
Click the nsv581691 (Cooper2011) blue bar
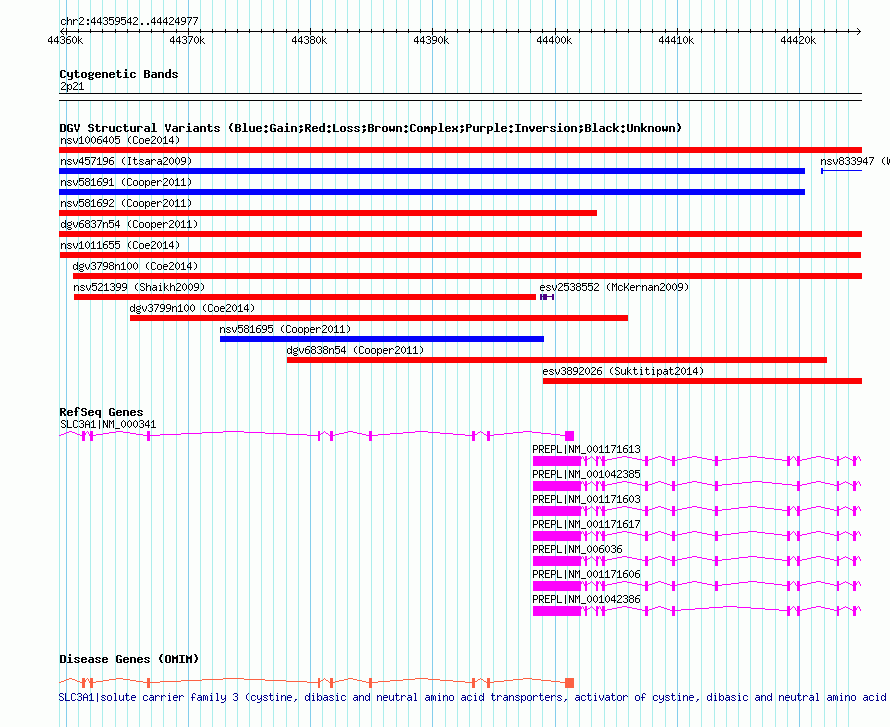(x=432, y=192)
